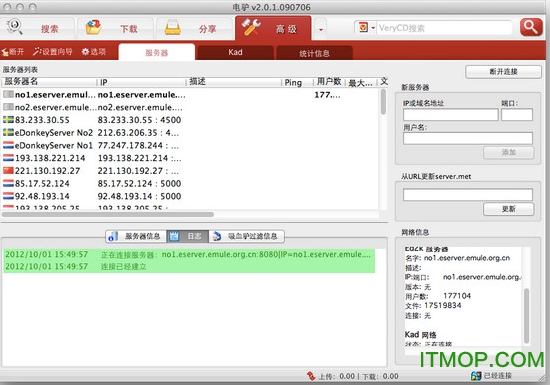The image size is (550, 385).
Task: Open the VeryCD search engine dropdown
Action: [367, 27]
